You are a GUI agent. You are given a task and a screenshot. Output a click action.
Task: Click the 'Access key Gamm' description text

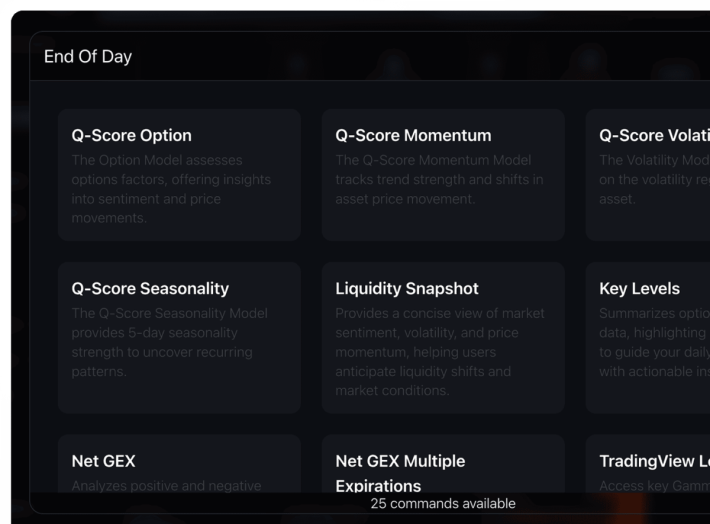tap(653, 486)
